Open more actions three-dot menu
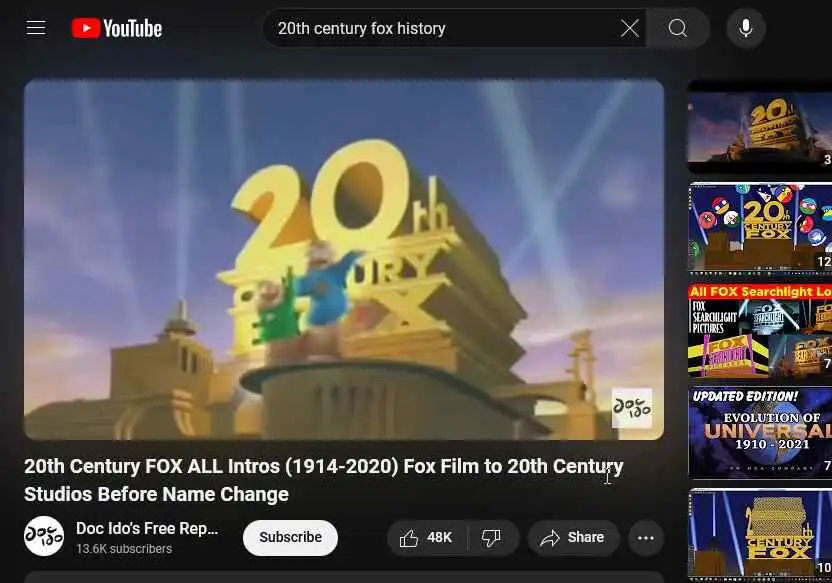The width and height of the screenshot is (832, 583). click(x=646, y=538)
